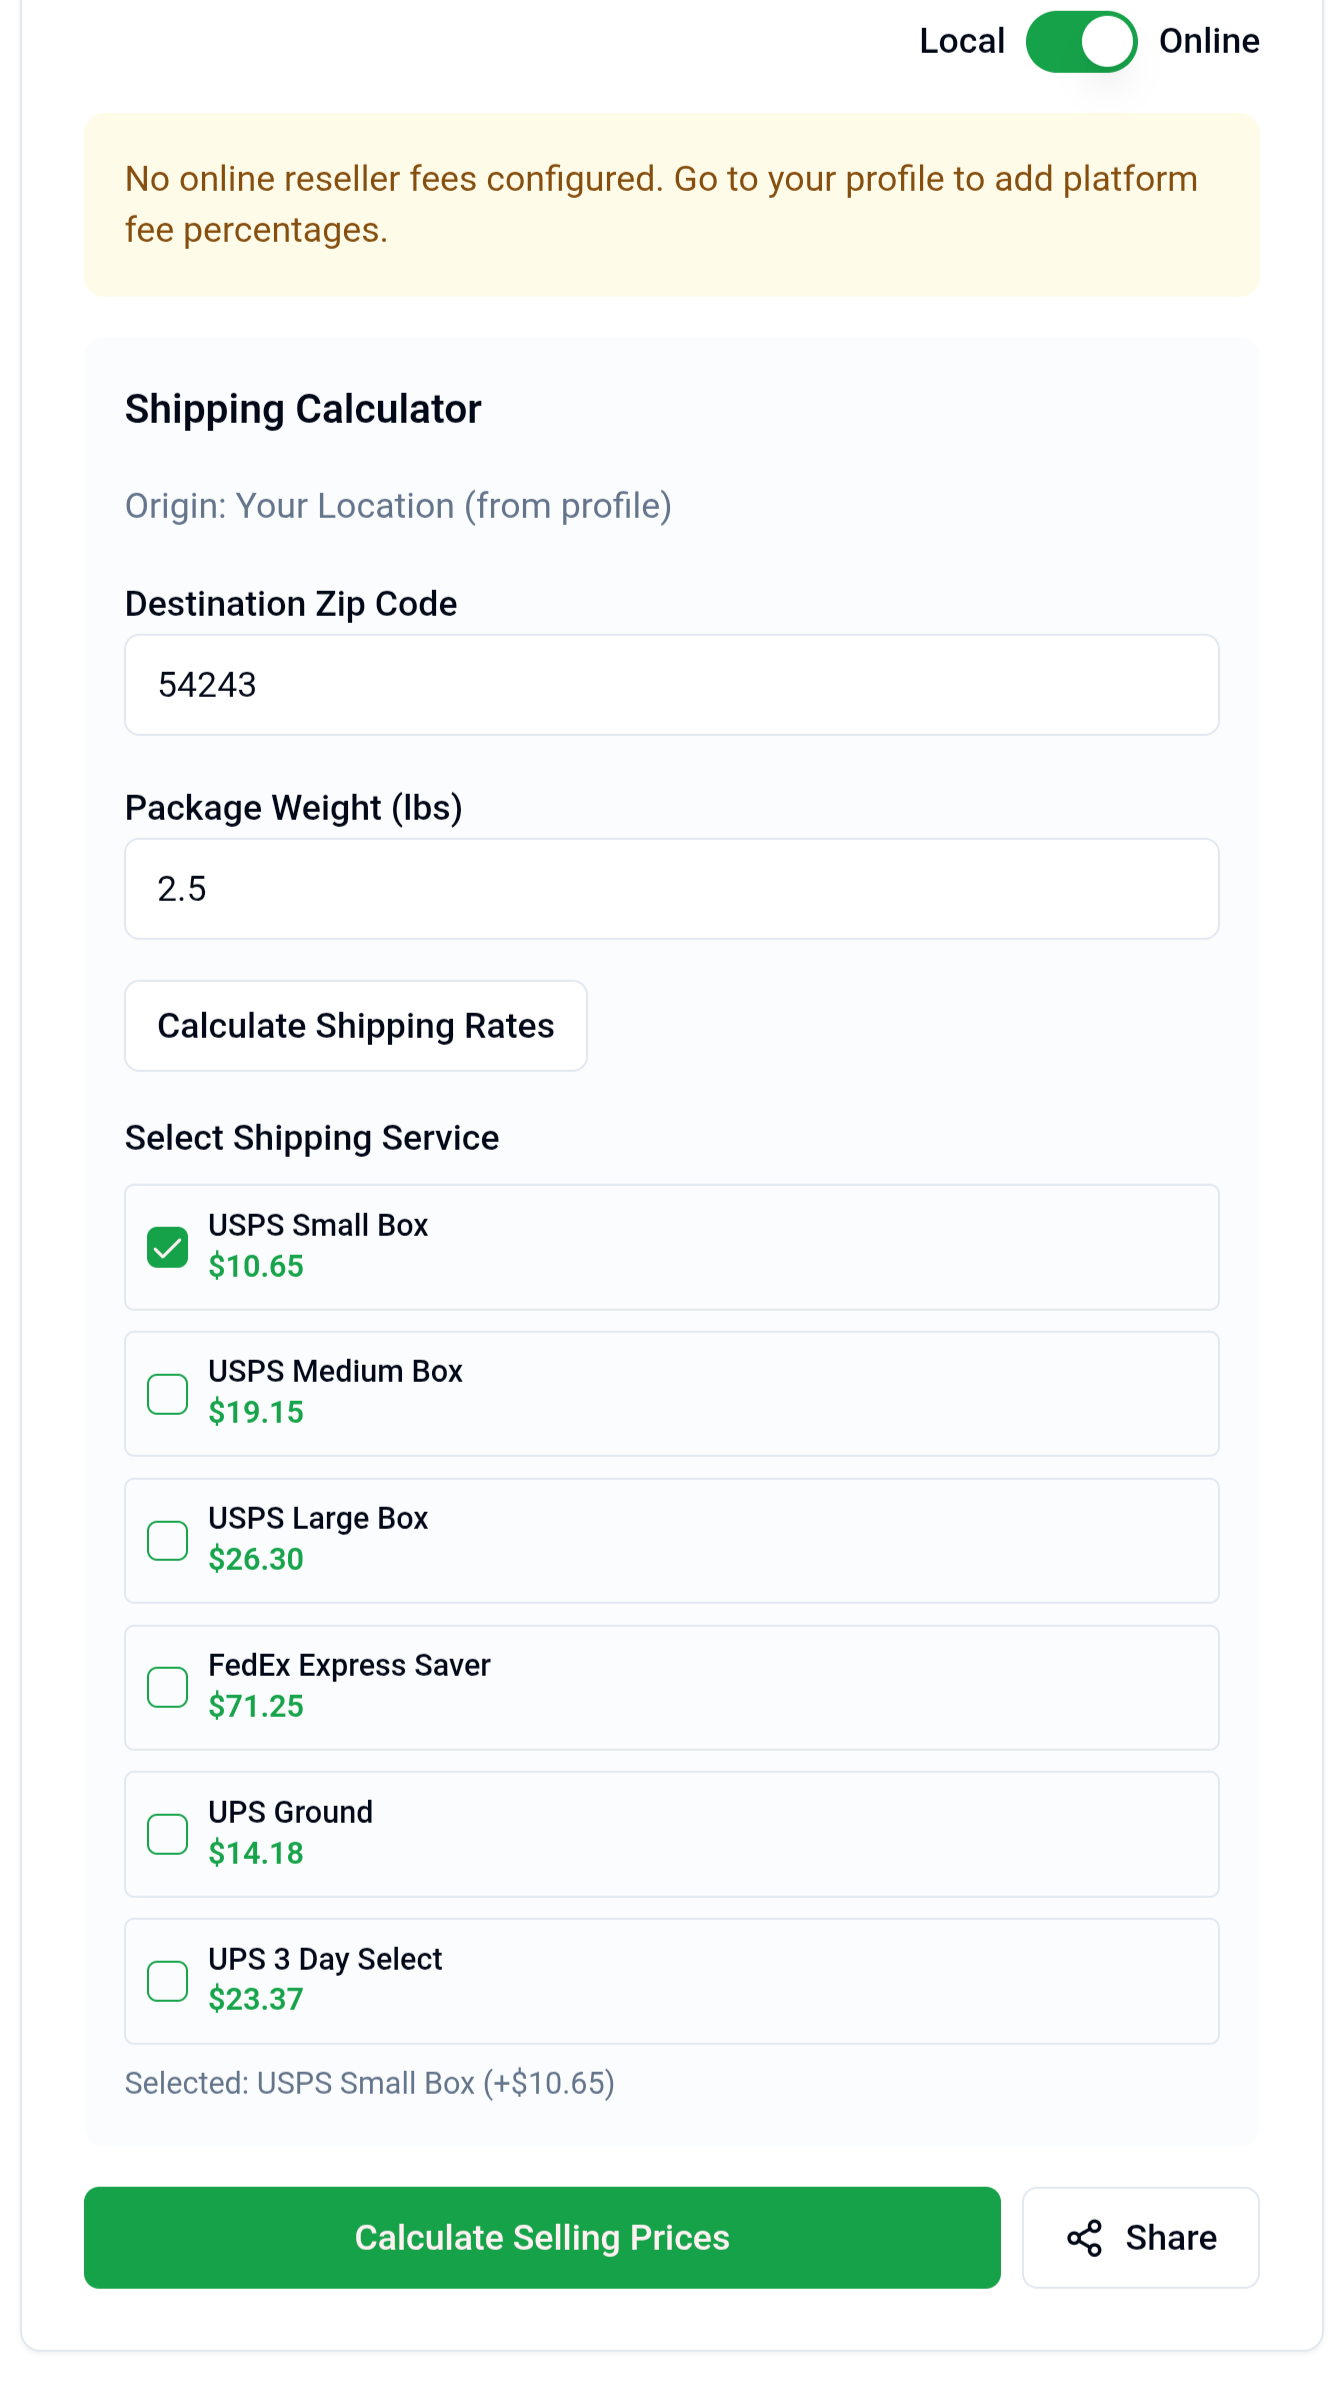Select UPS 3 Day Select service
This screenshot has width=1344, height=2385.
click(x=168, y=1980)
